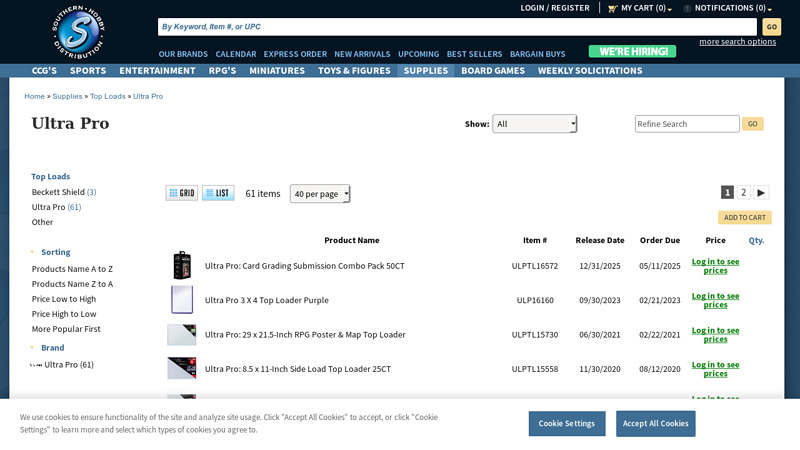Viewport: 800px width, 450px height.
Task: Open the BOARD GAMES menu
Action: (493, 70)
